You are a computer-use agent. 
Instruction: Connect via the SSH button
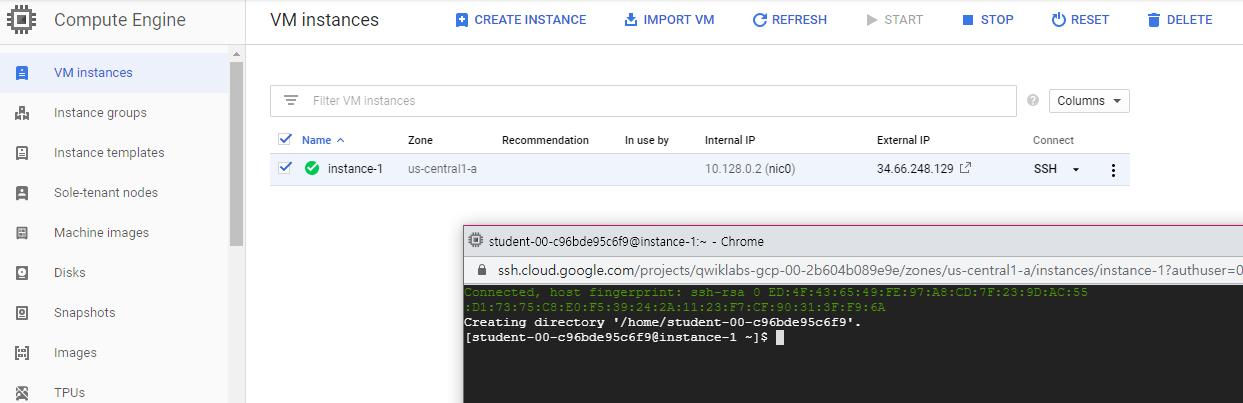point(1045,169)
